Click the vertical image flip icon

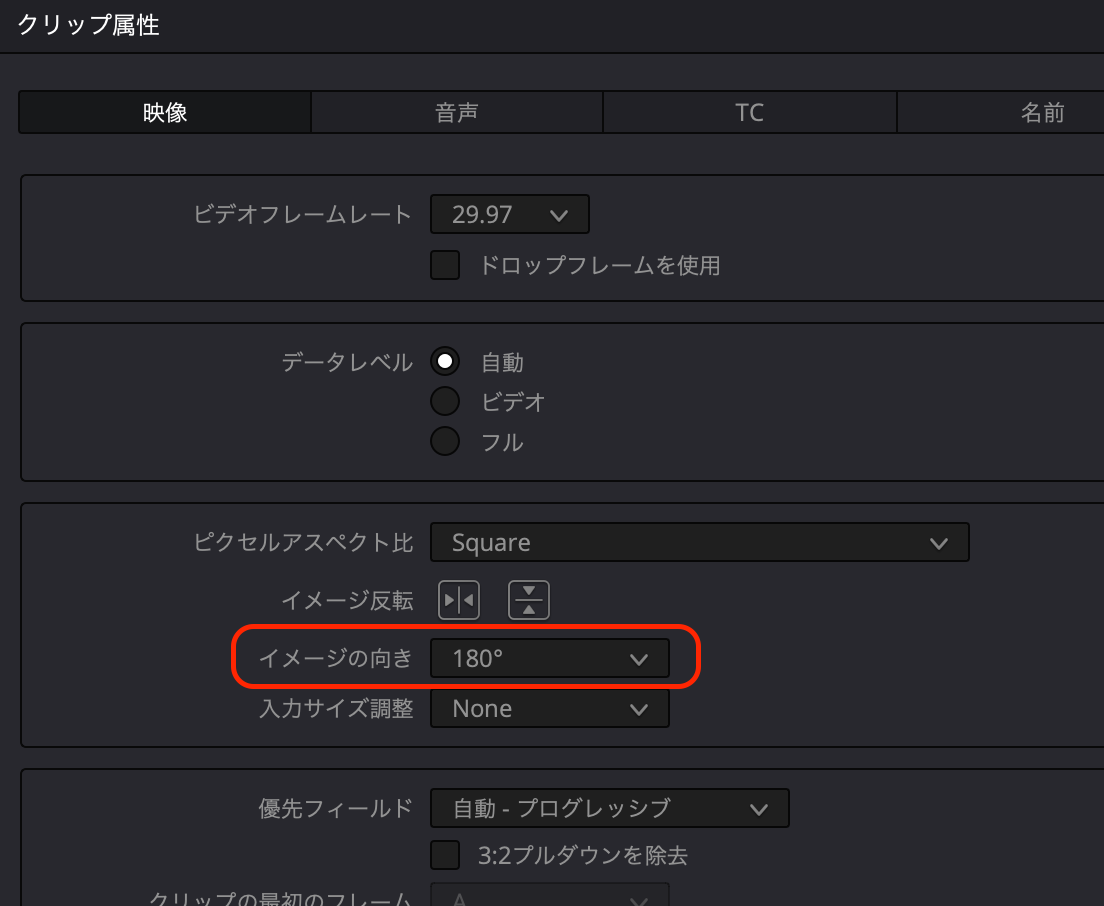(x=529, y=601)
